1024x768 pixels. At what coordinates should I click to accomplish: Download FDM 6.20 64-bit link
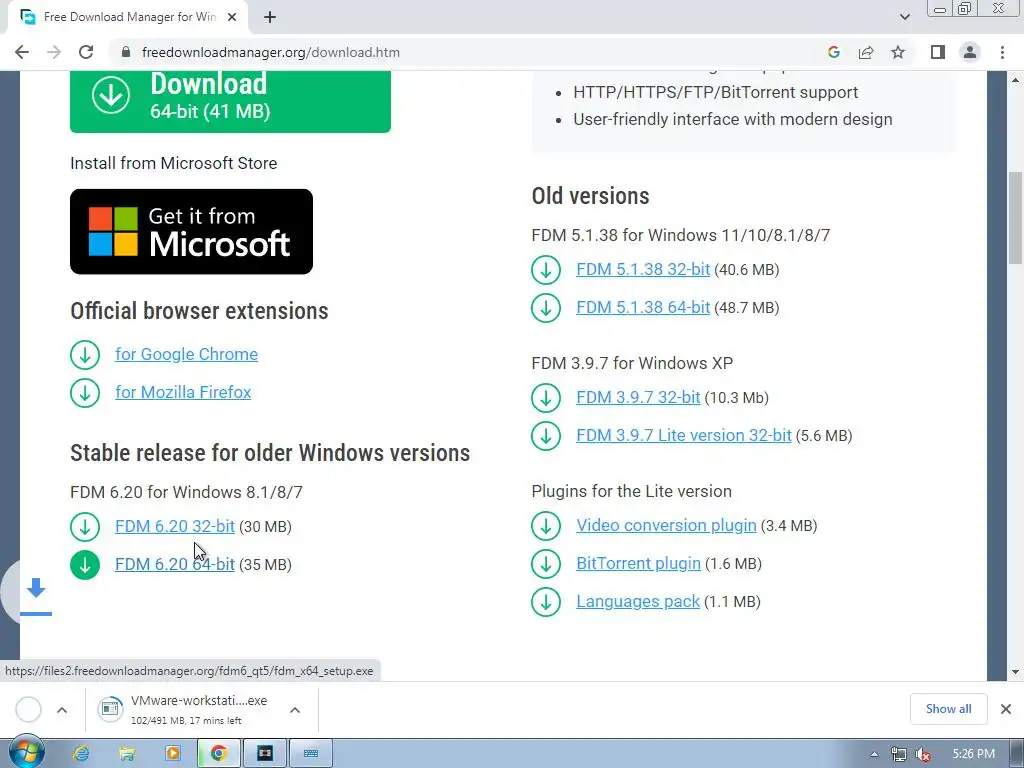click(x=174, y=564)
